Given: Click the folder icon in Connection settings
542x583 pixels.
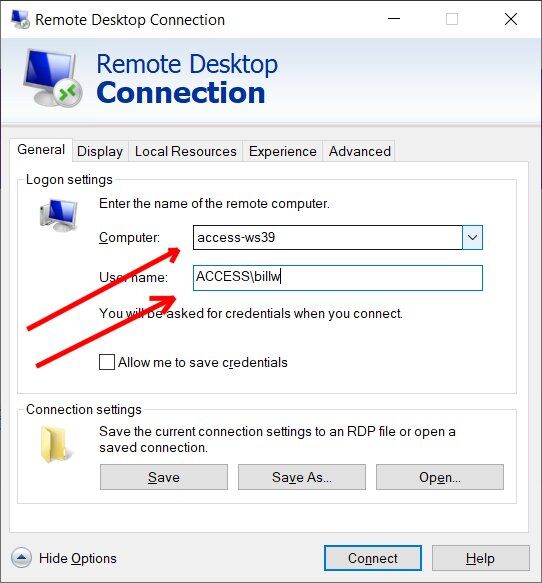Looking at the screenshot, I should (x=55, y=444).
